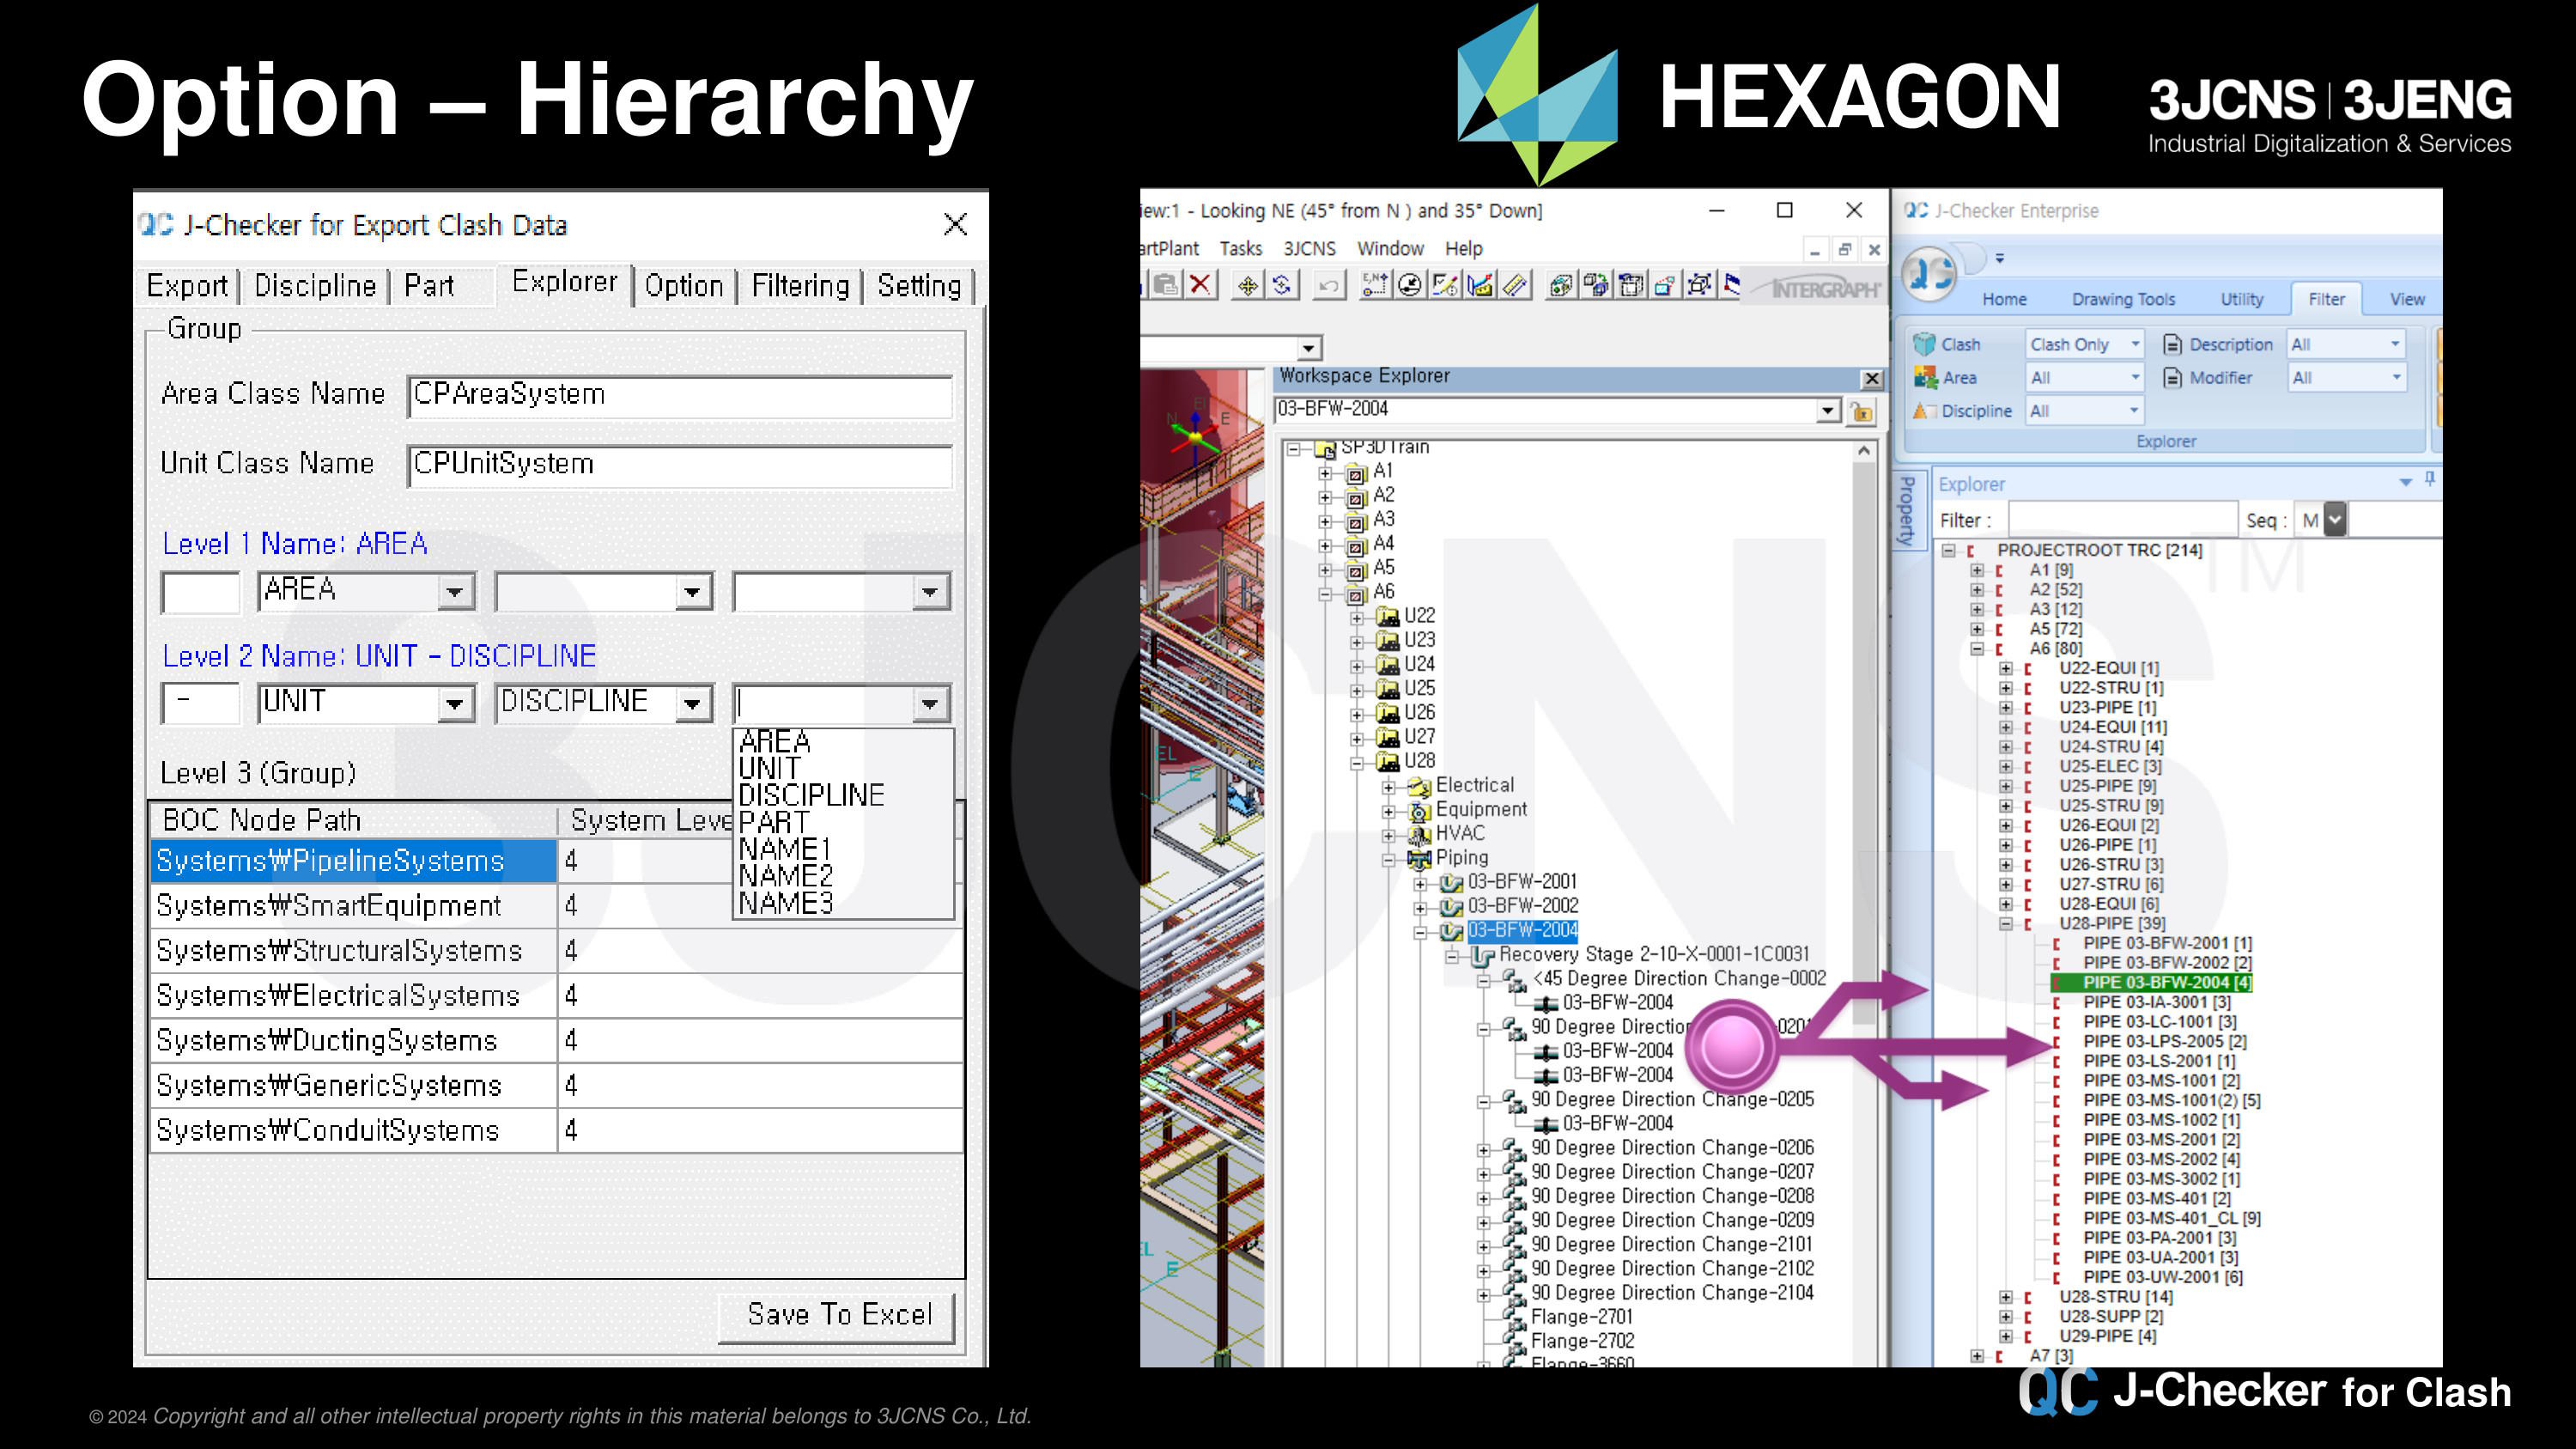This screenshot has height=1449, width=2576.
Task: Close the Workspace Explorer panel
Action: [1871, 379]
